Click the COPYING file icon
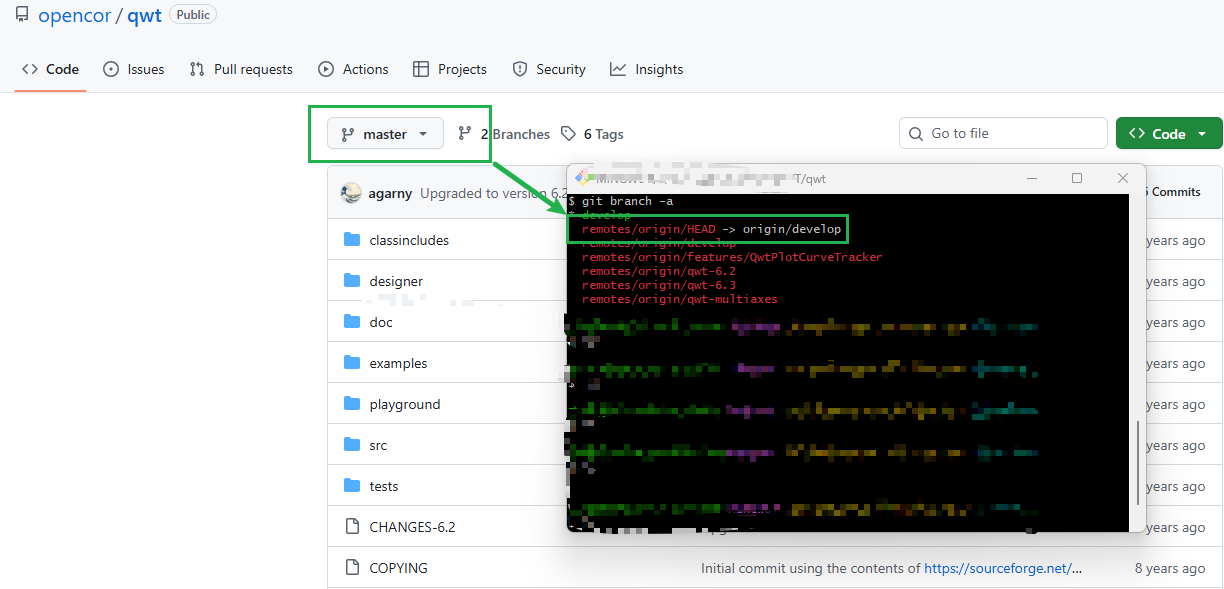1224x589 pixels. pos(352,568)
